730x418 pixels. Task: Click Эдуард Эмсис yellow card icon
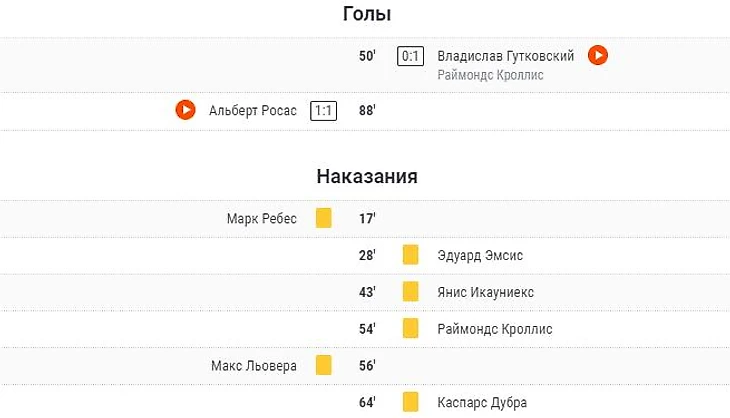tap(410, 255)
